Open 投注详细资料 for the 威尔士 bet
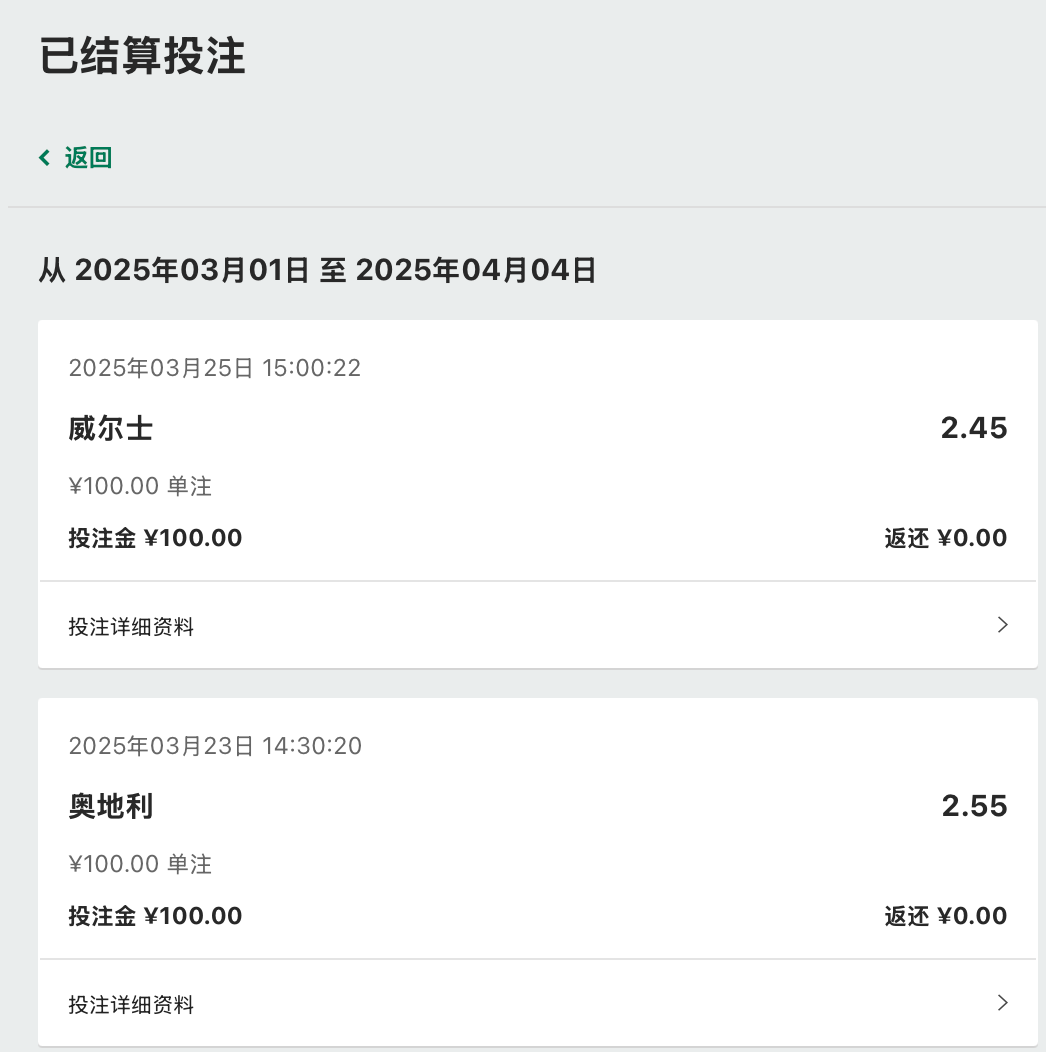1046x1052 pixels. pyautogui.click(x=131, y=627)
